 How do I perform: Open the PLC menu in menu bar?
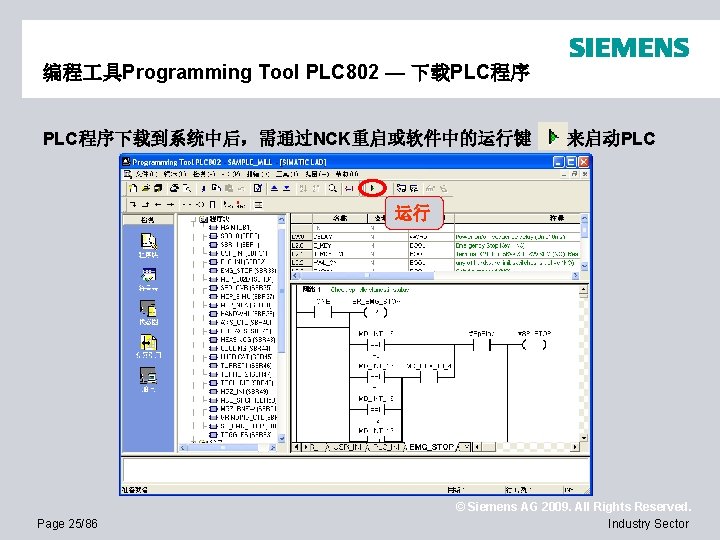coord(231,174)
